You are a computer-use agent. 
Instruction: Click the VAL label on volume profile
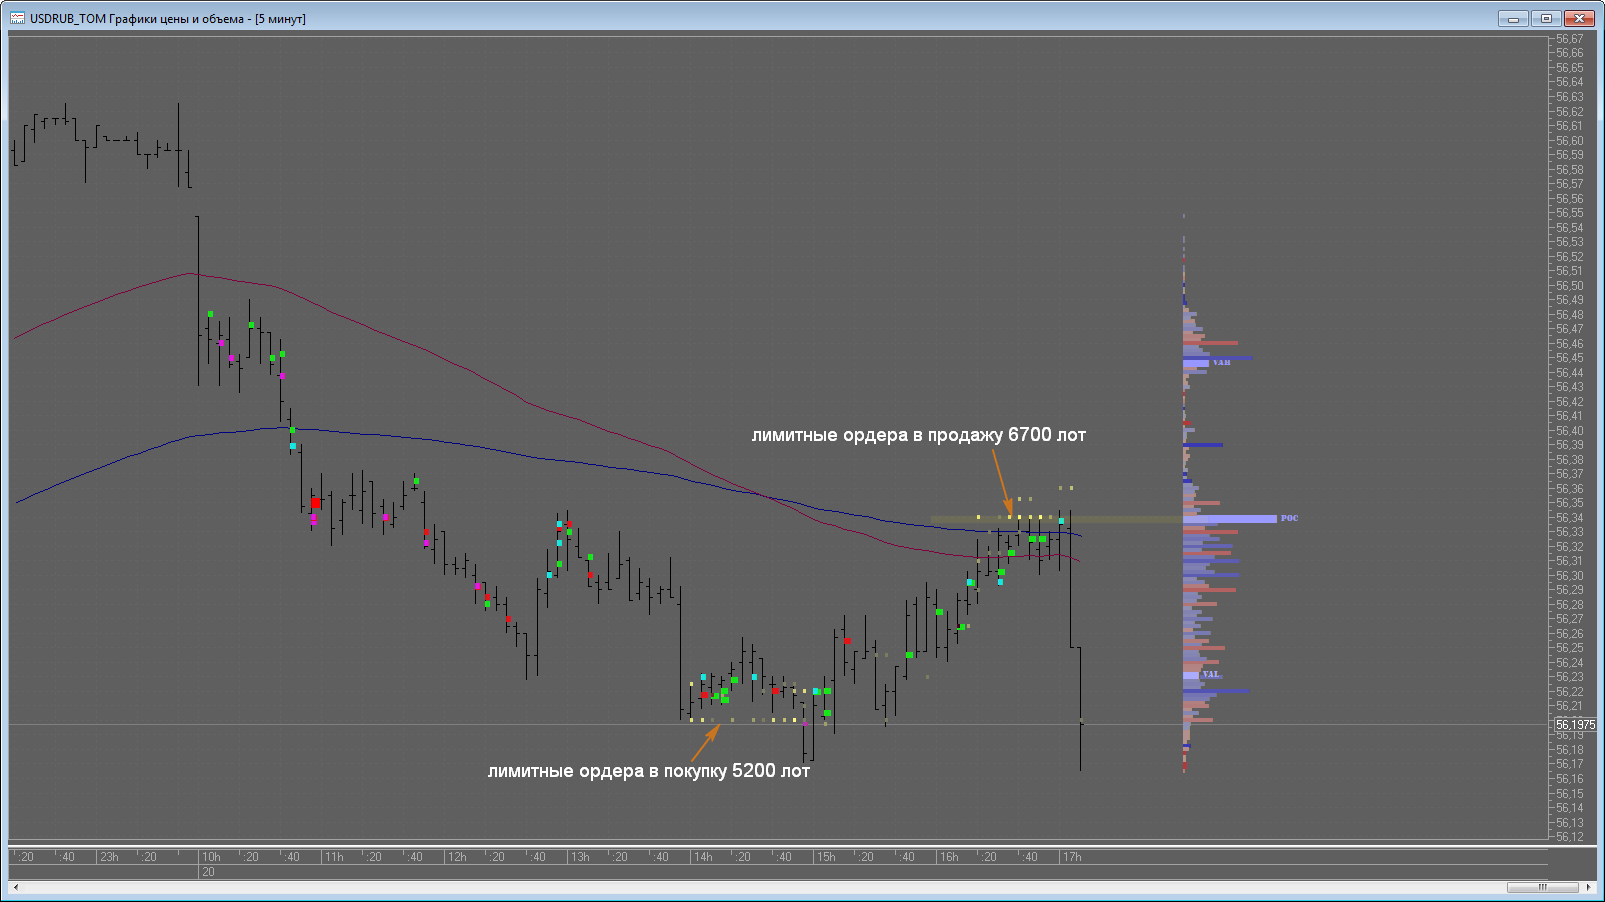(1210, 674)
